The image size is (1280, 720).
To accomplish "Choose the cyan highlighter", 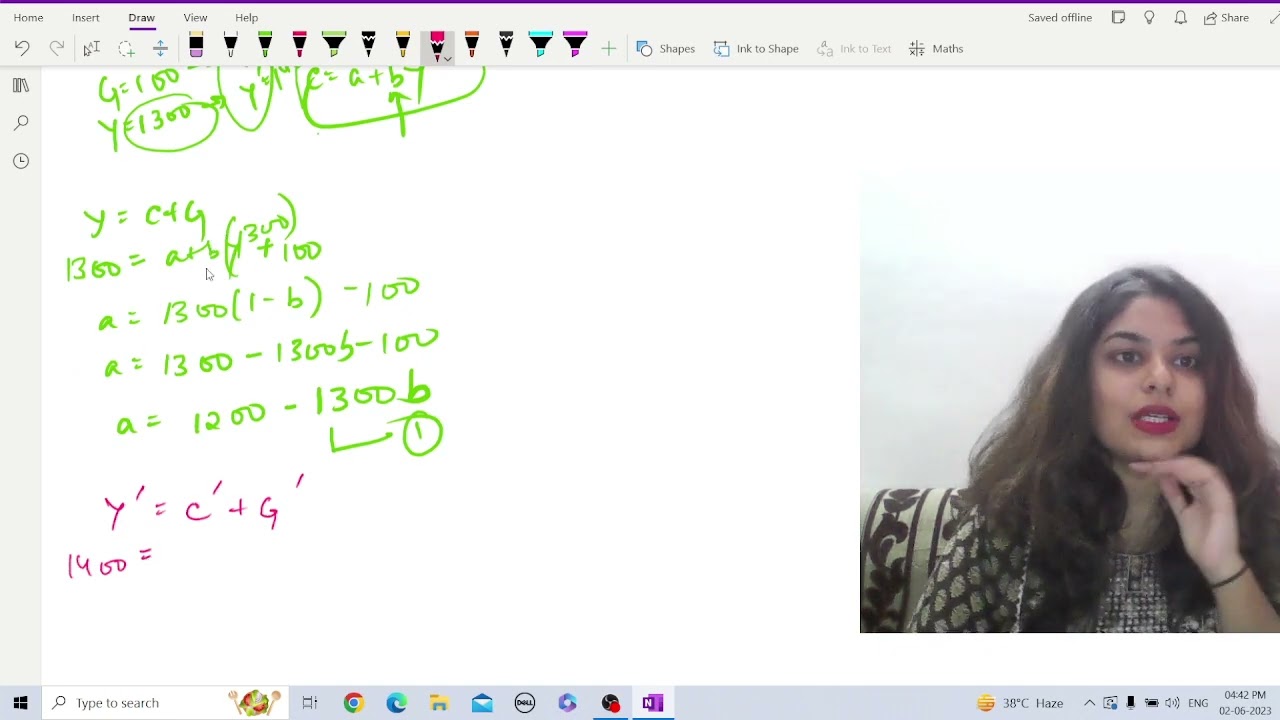I will [x=541, y=46].
